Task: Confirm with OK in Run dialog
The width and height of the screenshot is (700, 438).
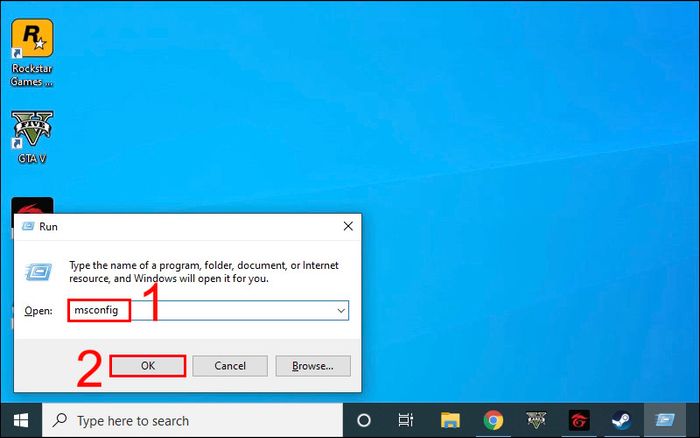Action: [148, 366]
